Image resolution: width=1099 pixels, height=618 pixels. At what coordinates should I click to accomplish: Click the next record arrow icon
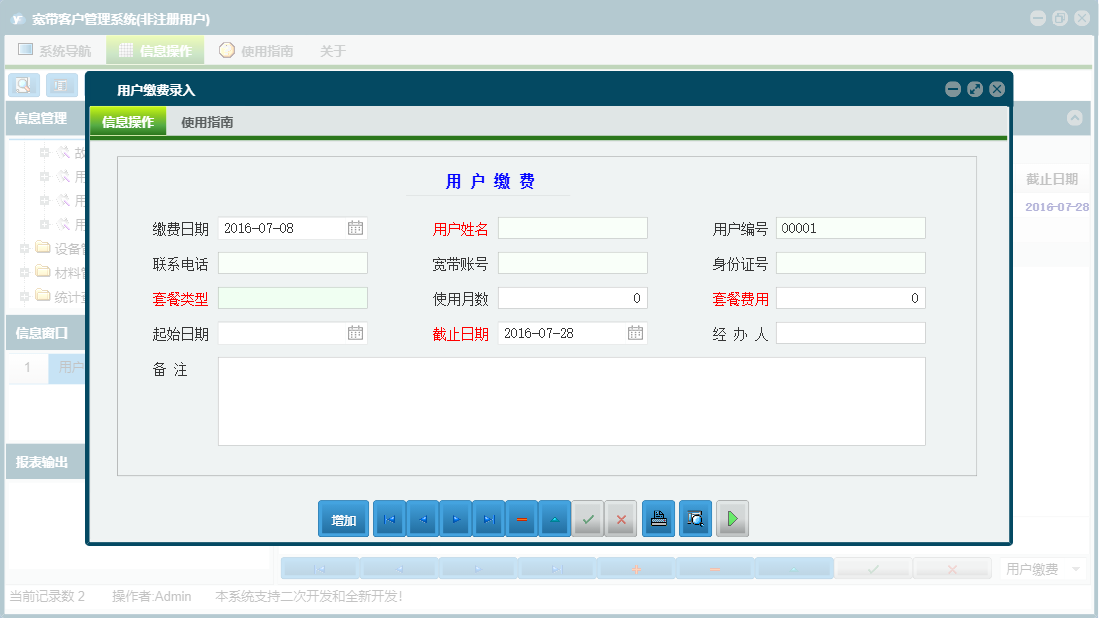455,518
